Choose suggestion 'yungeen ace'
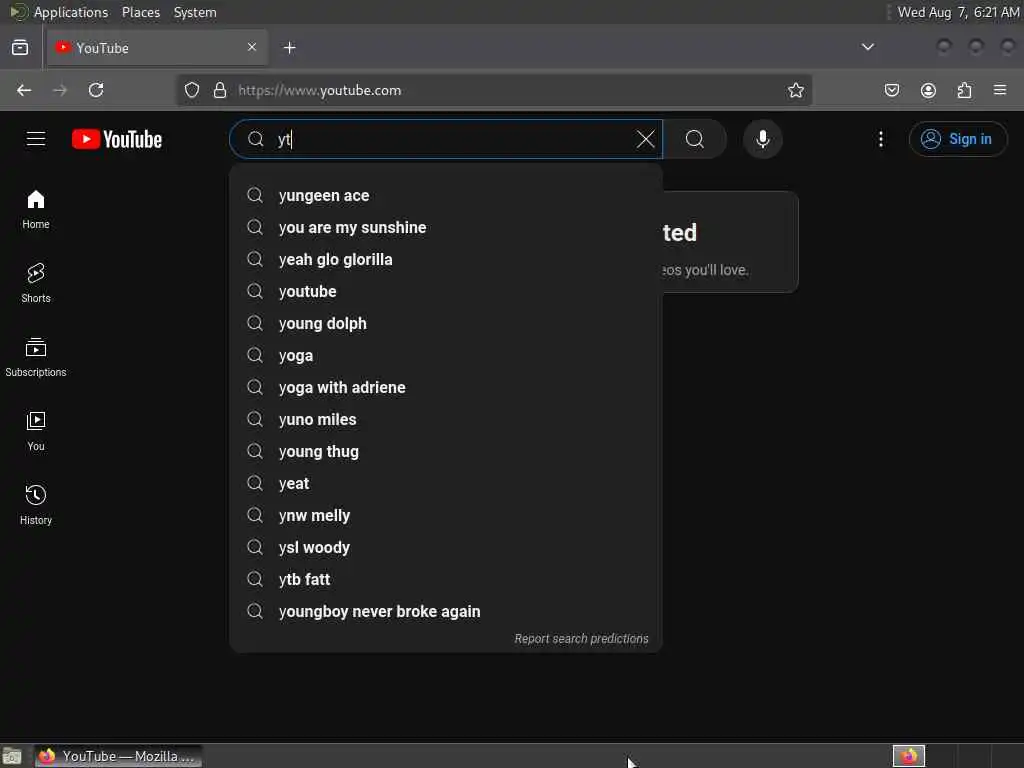Screen dimensions: 1024x768 coord(446,195)
